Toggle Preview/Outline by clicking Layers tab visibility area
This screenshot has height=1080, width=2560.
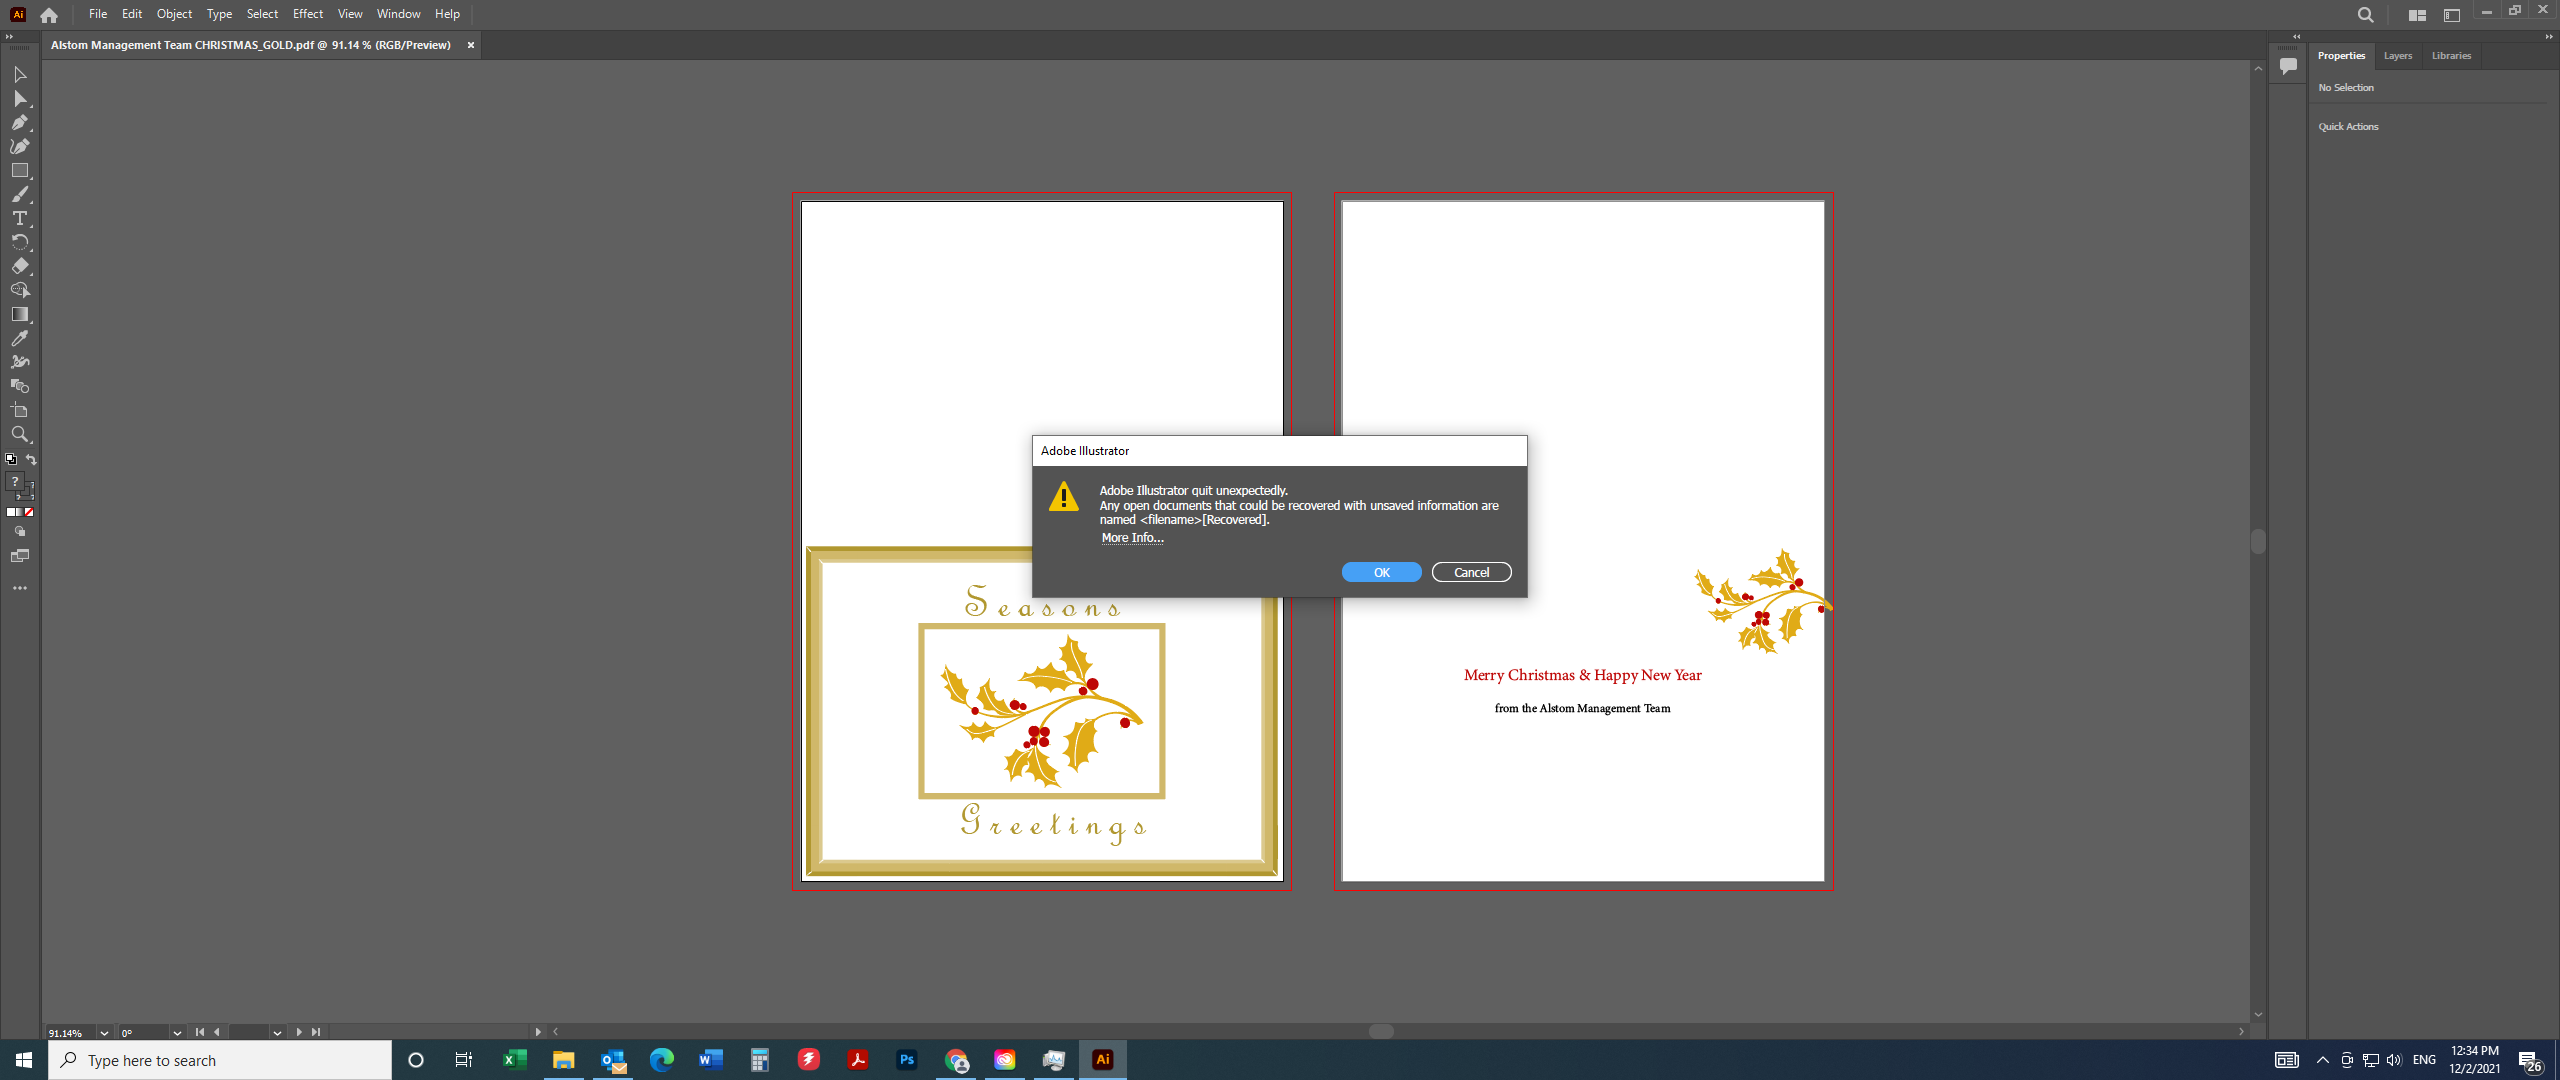point(2396,55)
